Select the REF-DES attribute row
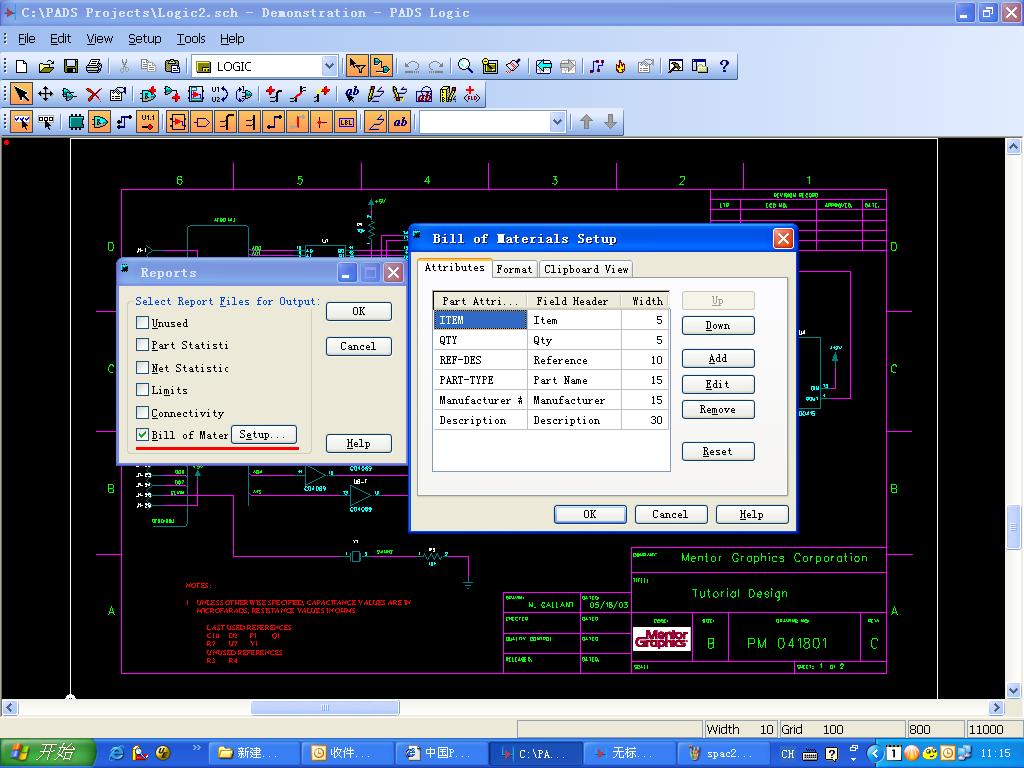This screenshot has width=1024, height=768. [x=480, y=360]
